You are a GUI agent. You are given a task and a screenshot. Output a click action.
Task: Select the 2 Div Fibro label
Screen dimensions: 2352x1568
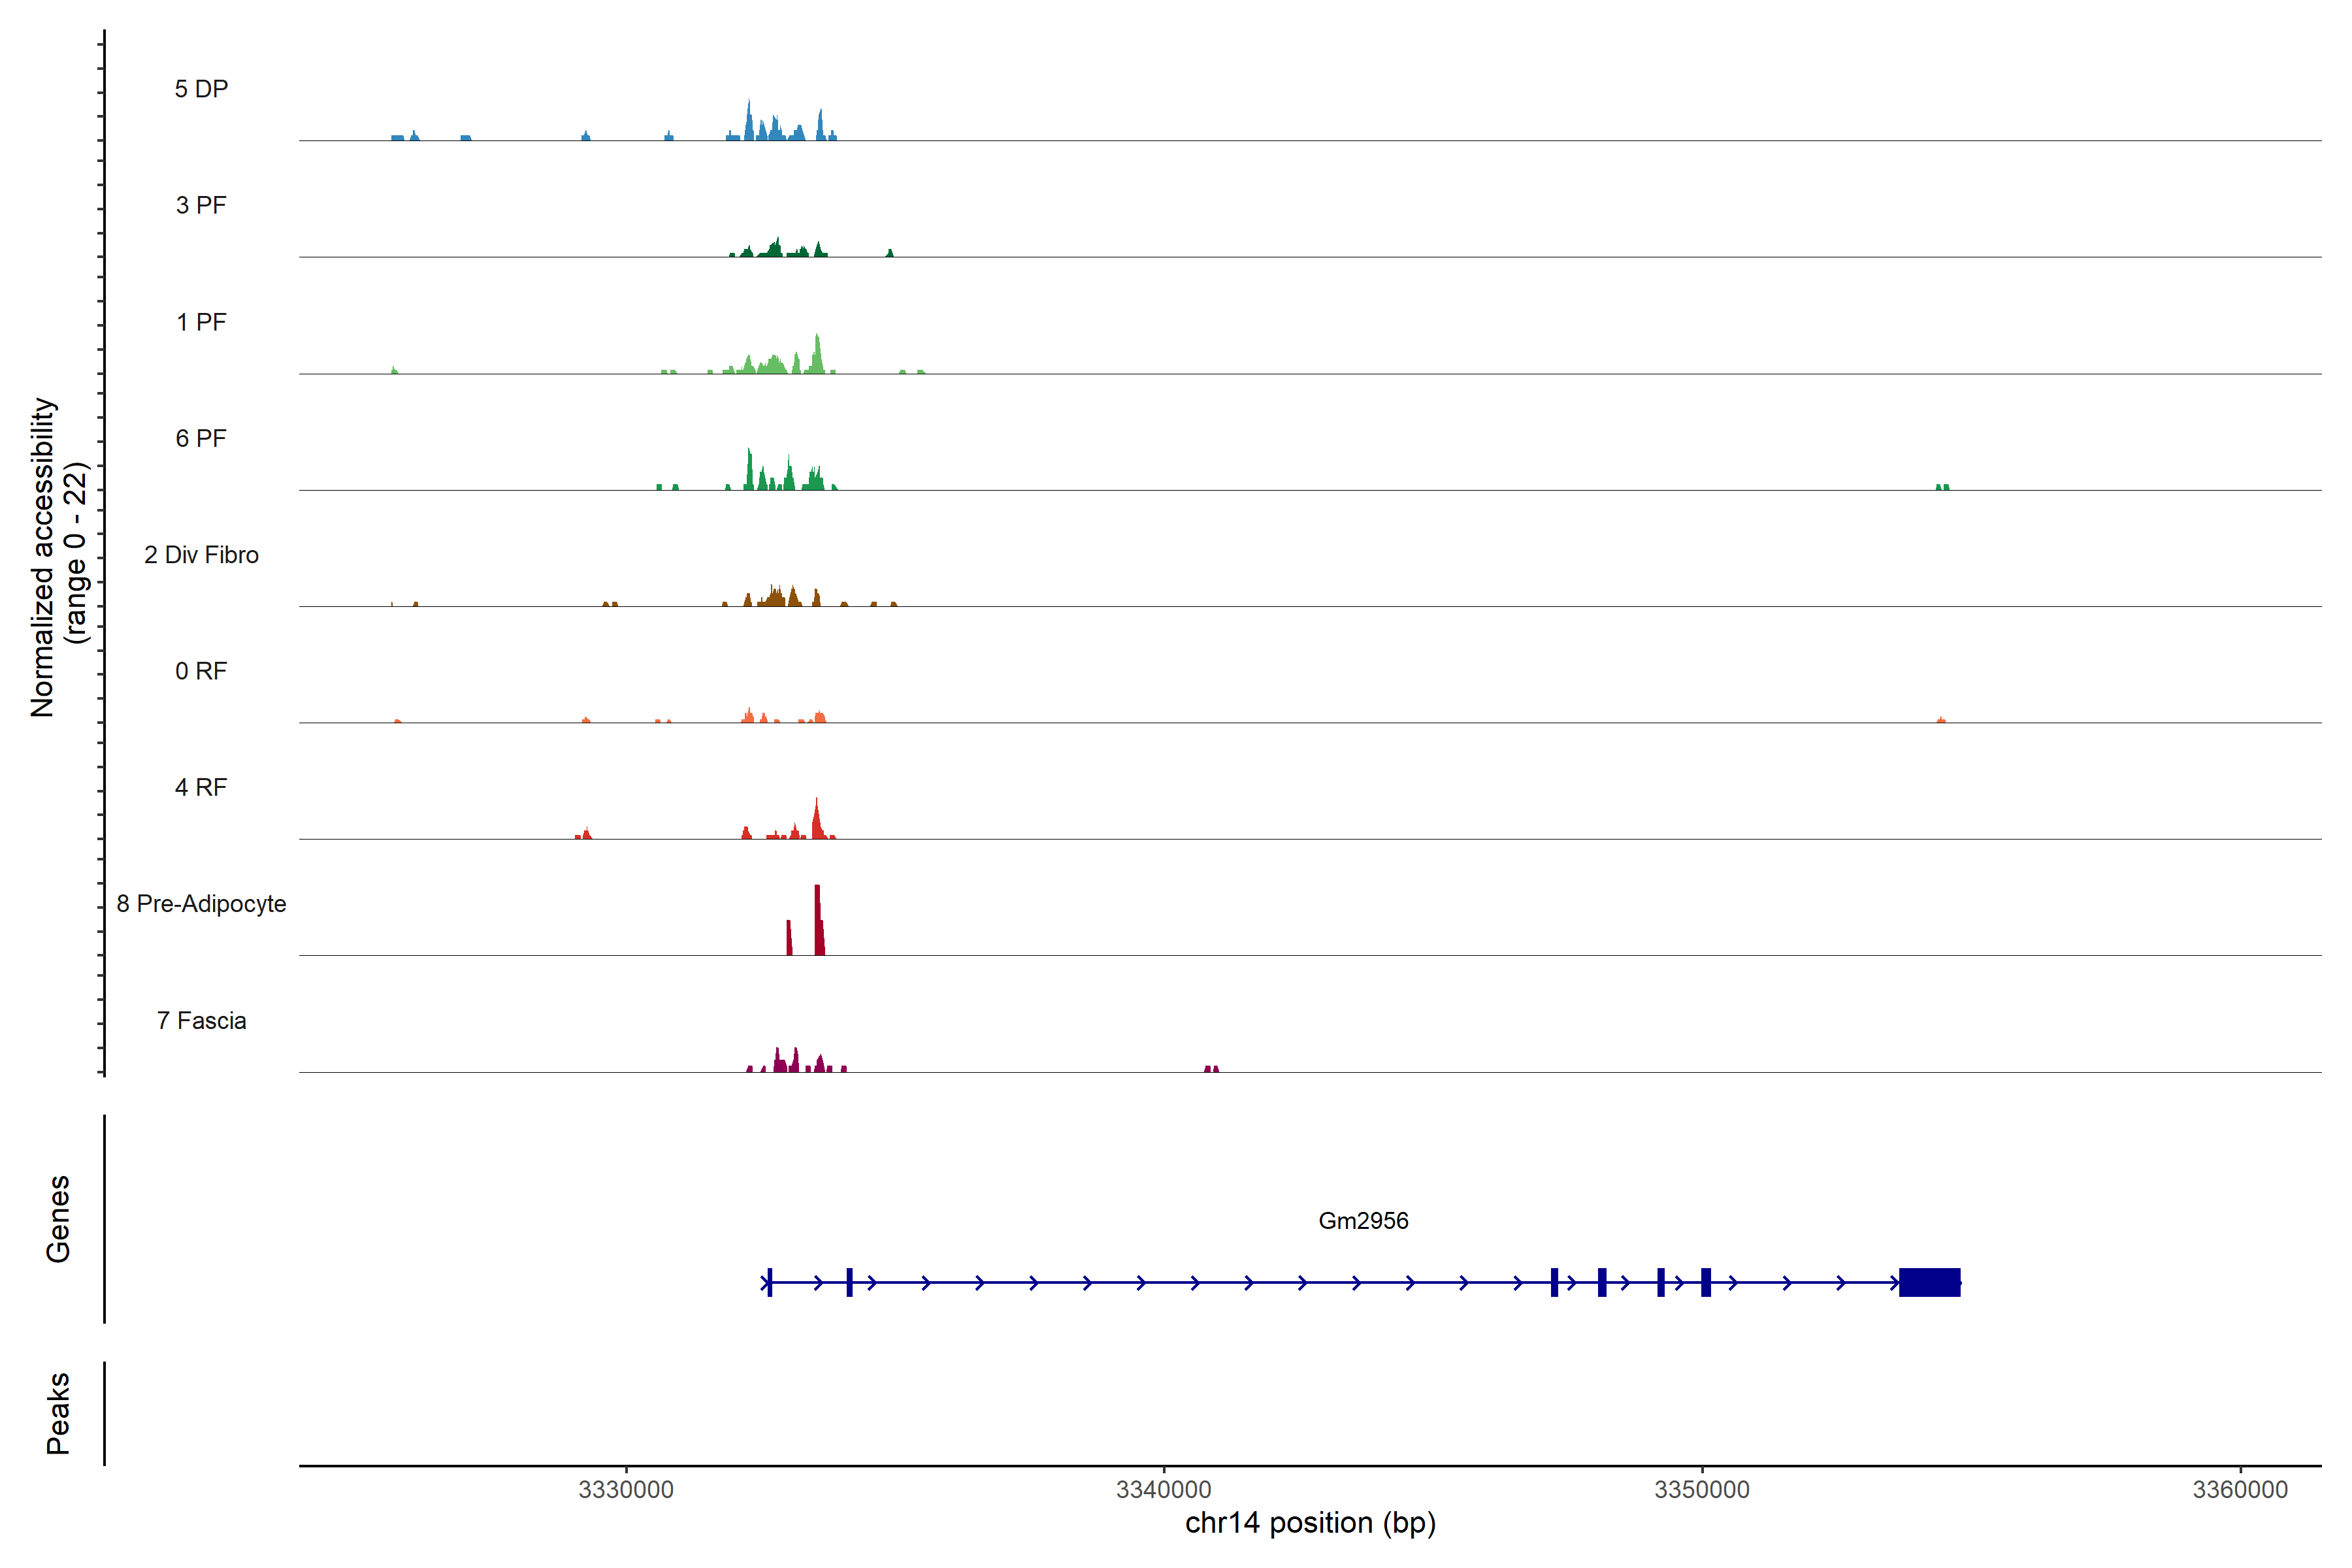tap(201, 555)
